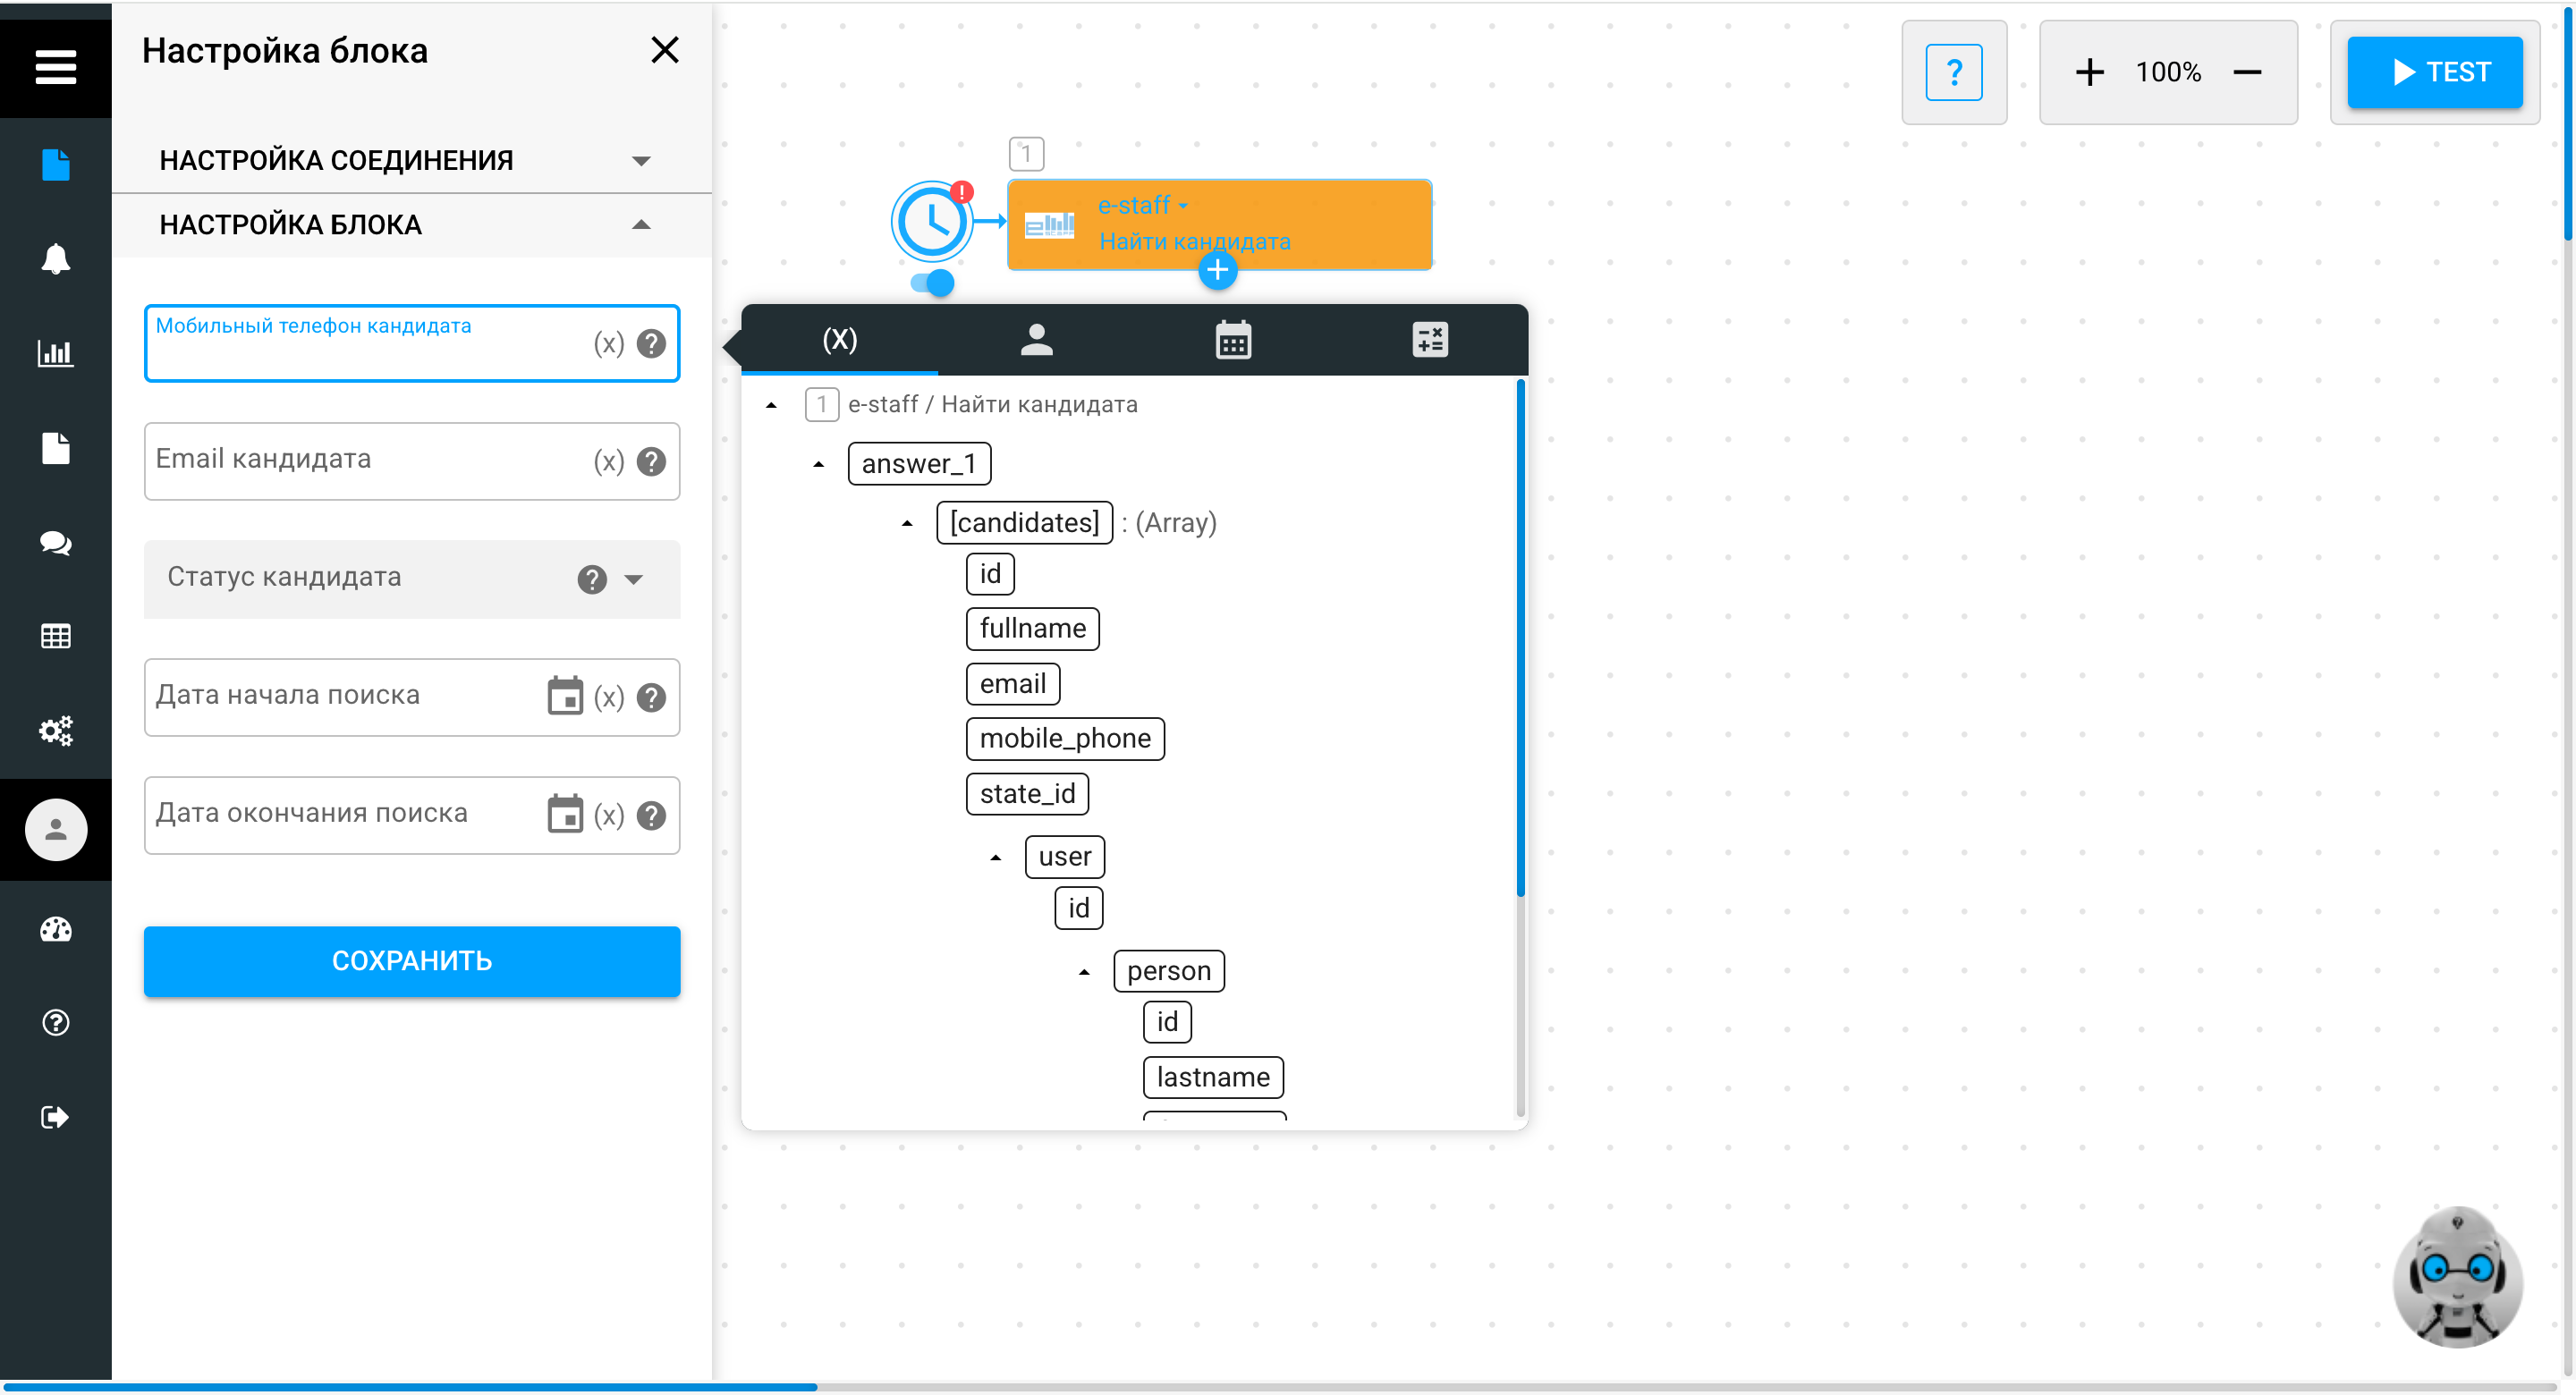Switch to the calendar tab in variable picker
This screenshot has width=2576, height=1395.
1233,340
